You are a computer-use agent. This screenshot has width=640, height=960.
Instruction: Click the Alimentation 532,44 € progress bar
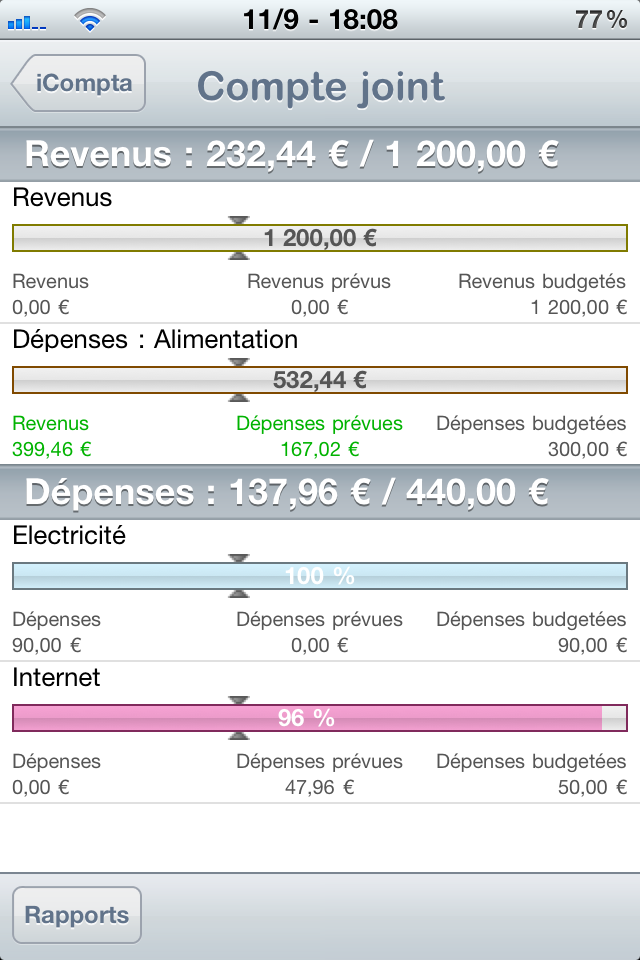click(320, 380)
